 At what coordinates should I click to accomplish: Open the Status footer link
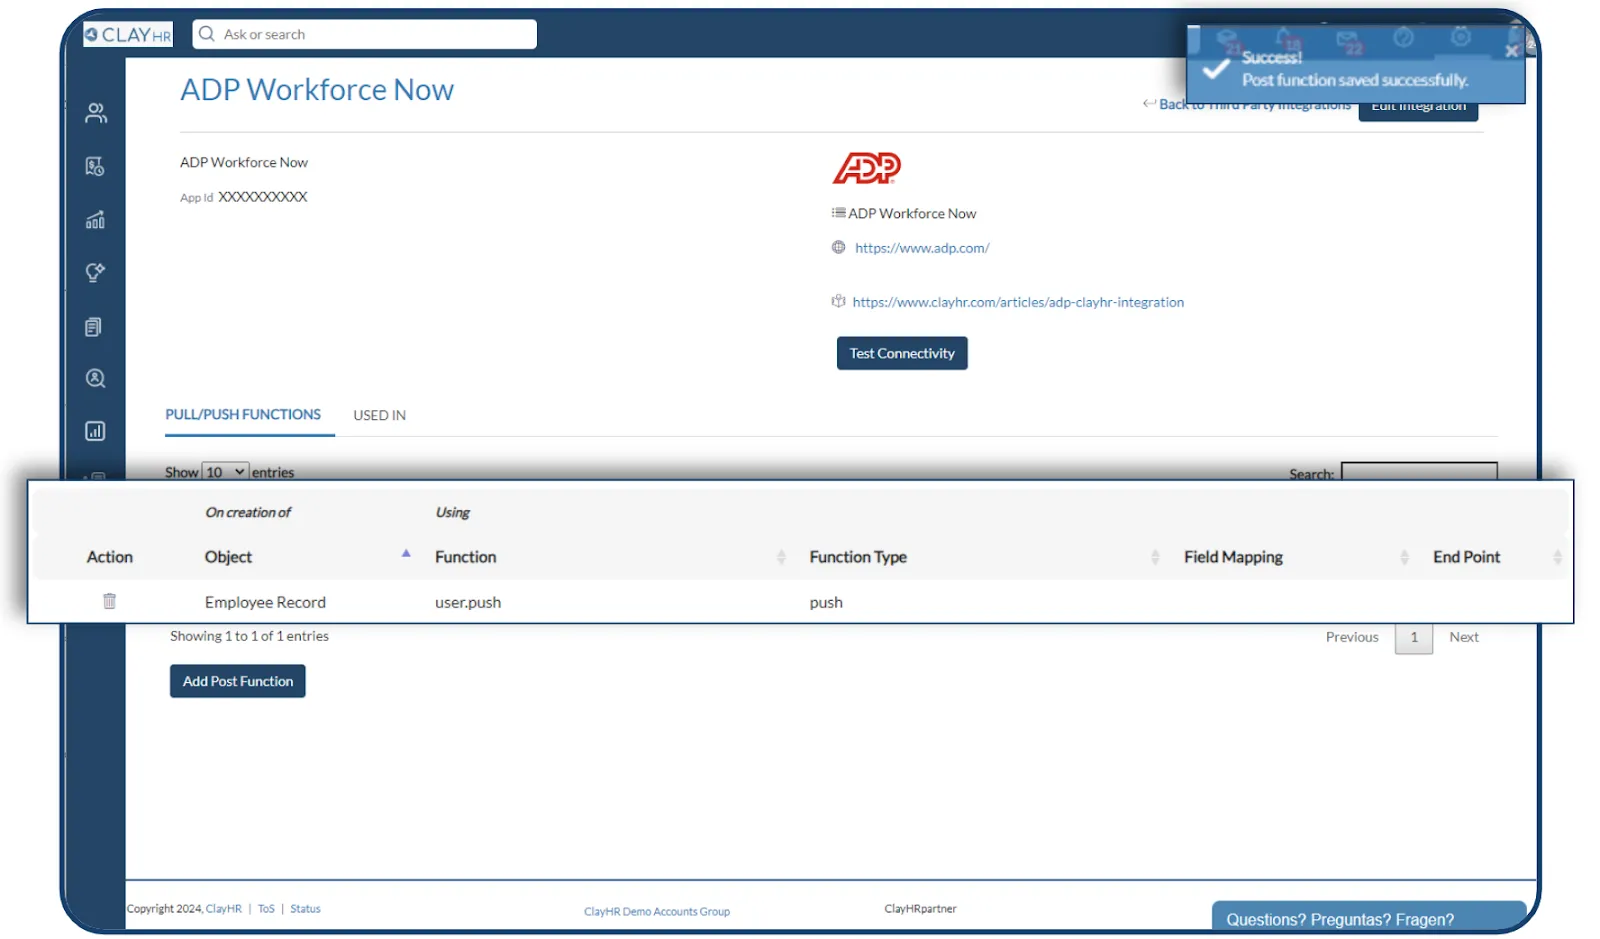pyautogui.click(x=305, y=909)
